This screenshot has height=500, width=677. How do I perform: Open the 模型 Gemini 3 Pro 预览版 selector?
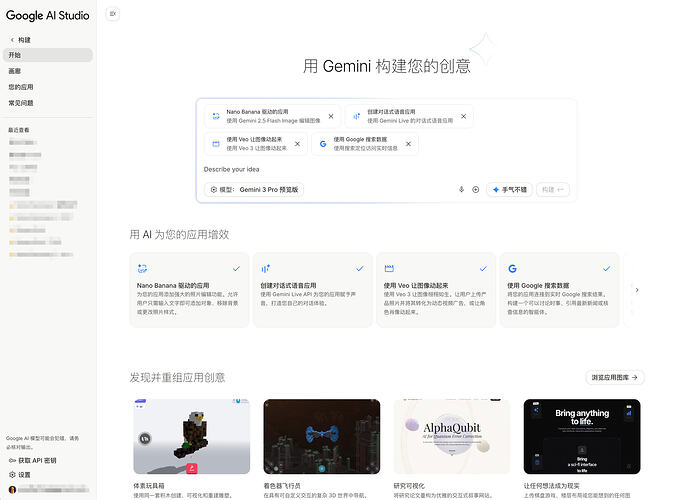(255, 189)
